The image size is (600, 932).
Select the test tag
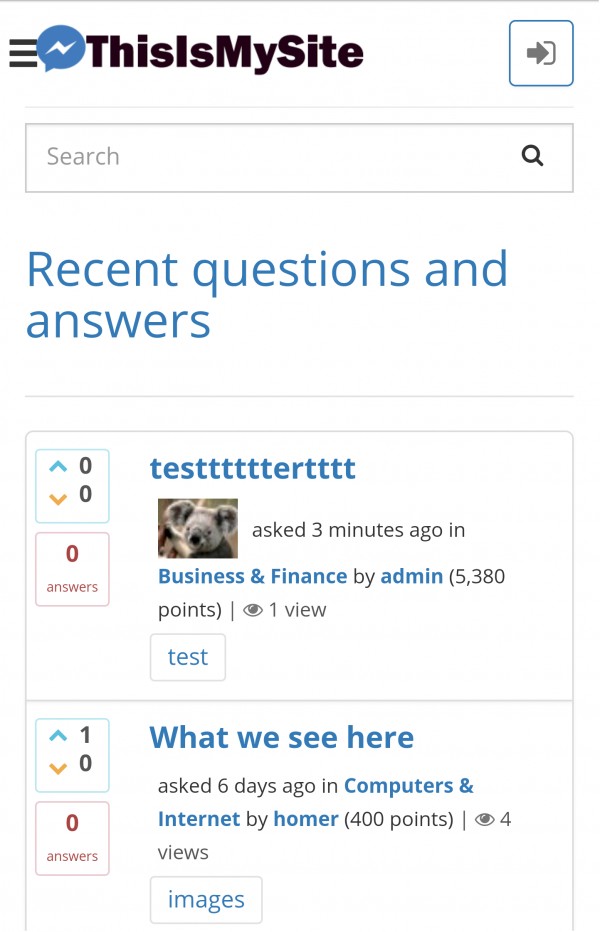(x=188, y=657)
